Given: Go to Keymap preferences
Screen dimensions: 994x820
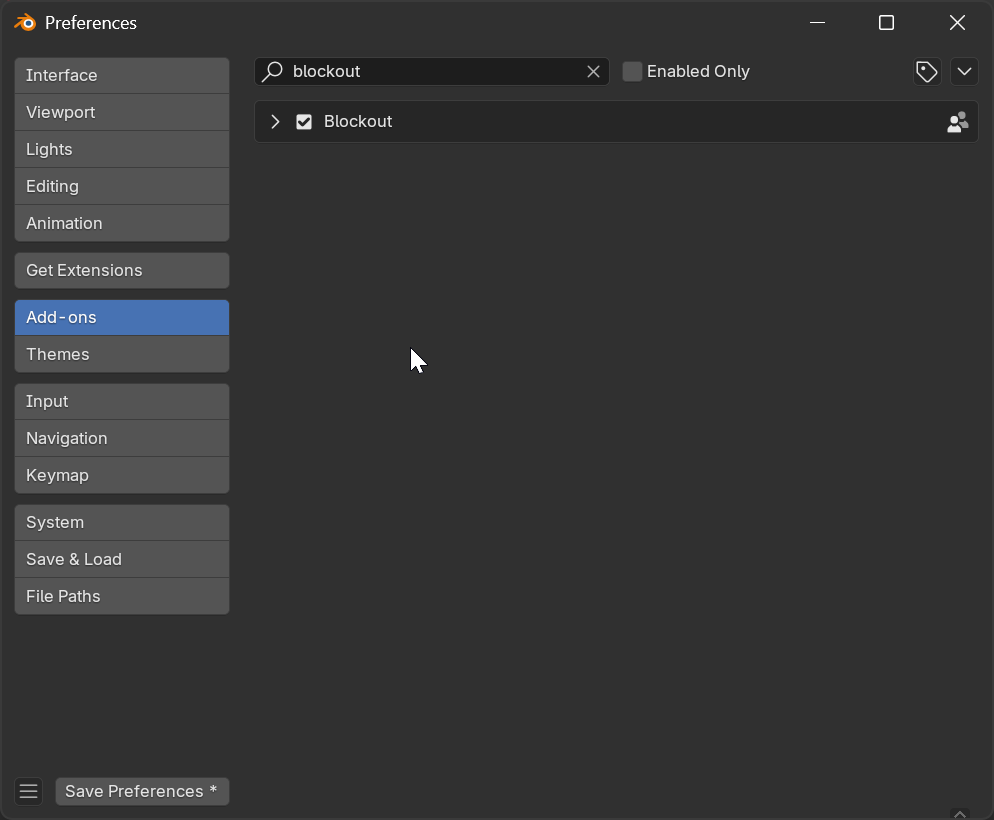Looking at the screenshot, I should coord(122,476).
